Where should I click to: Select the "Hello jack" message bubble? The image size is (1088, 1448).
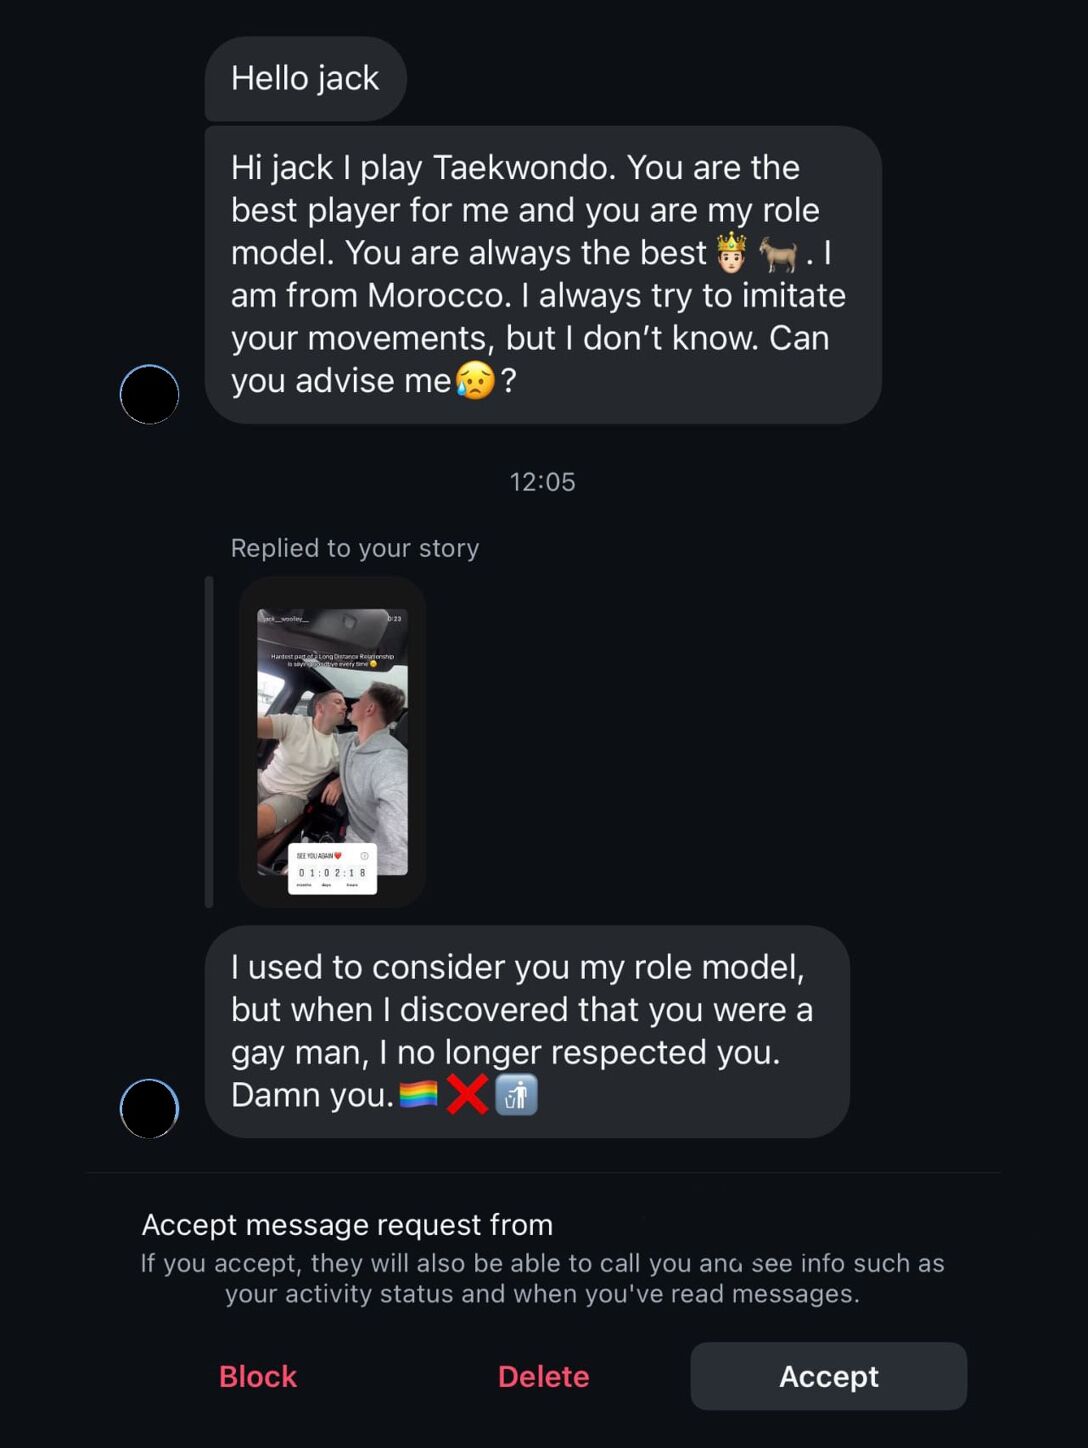(305, 78)
